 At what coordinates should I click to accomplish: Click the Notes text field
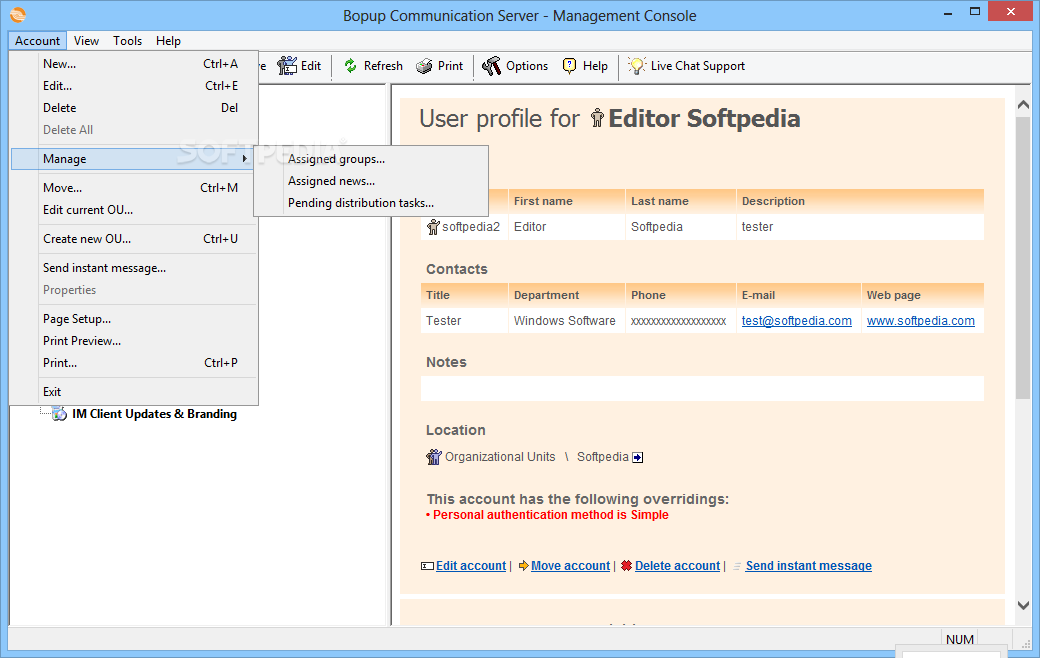(x=702, y=389)
